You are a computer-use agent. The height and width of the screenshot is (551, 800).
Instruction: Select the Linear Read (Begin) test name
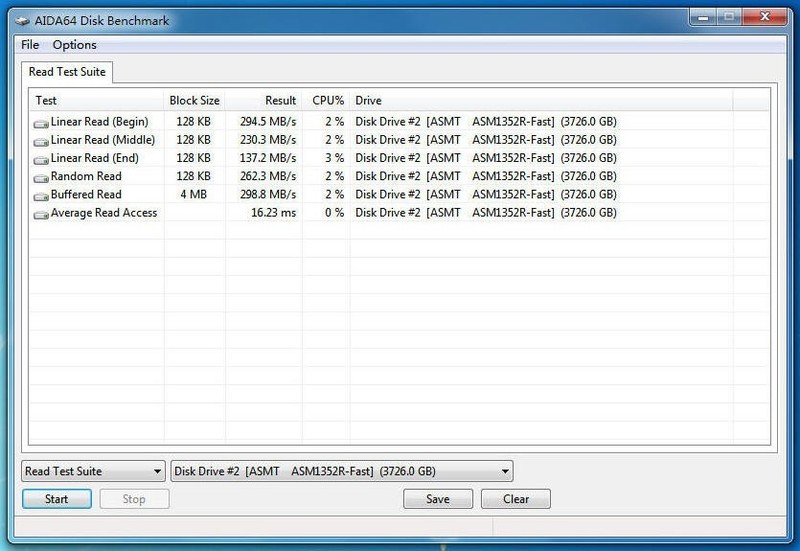coord(99,122)
